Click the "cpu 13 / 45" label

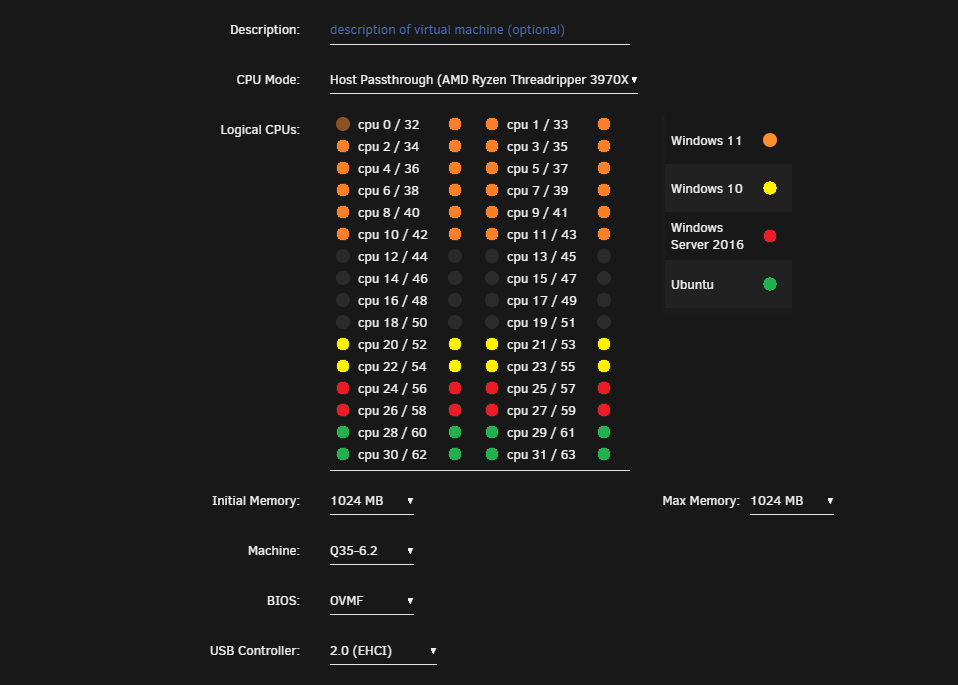[541, 257]
